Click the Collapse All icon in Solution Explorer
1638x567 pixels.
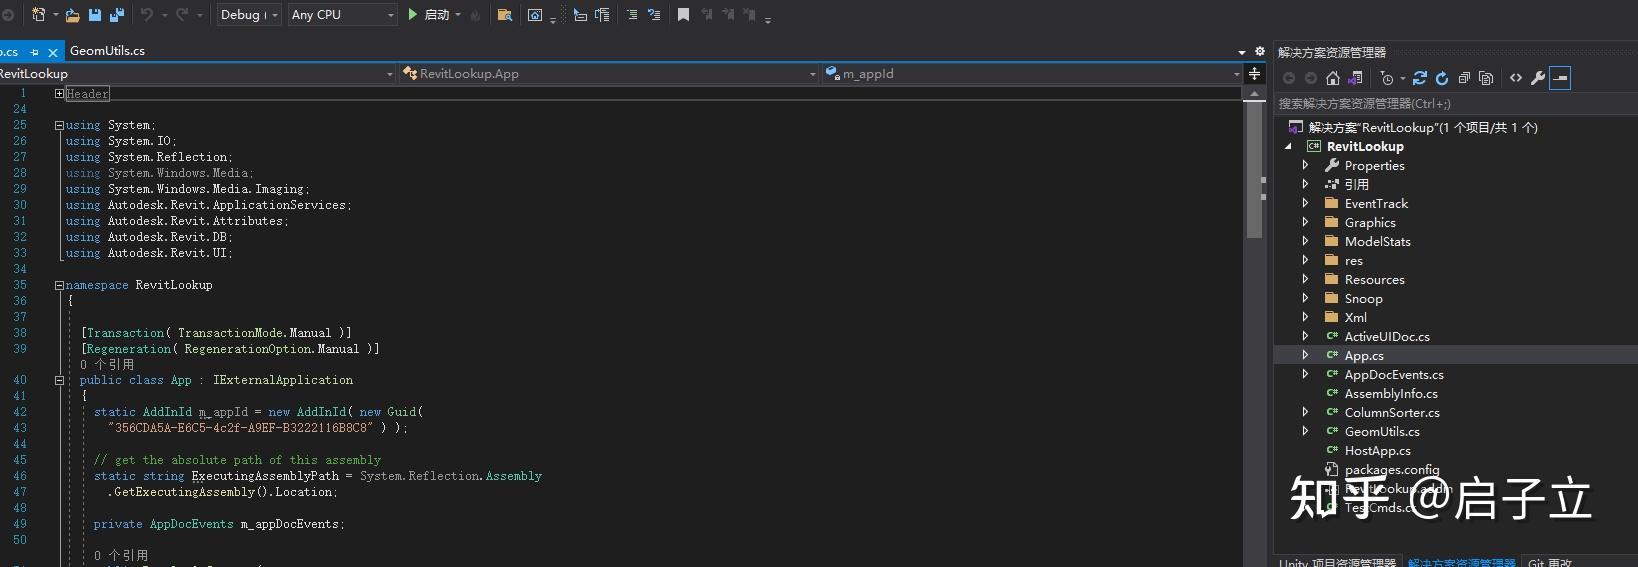1464,78
